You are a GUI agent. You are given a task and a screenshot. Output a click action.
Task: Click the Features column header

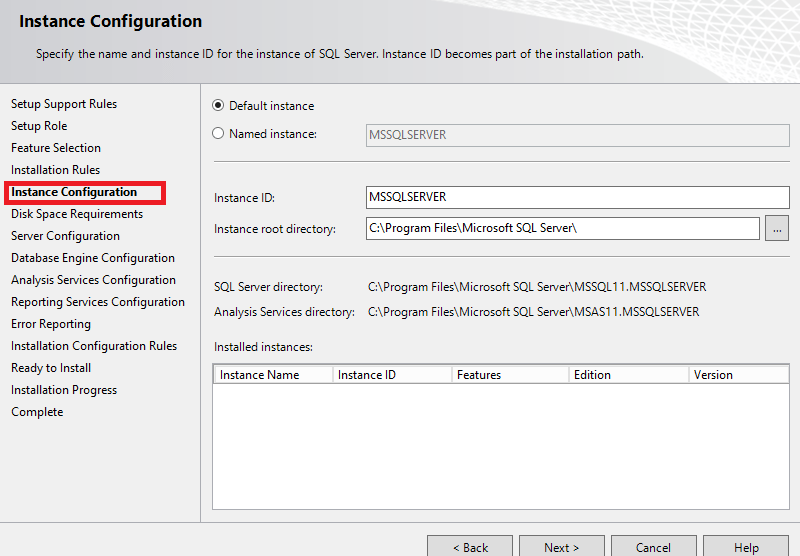[508, 375]
